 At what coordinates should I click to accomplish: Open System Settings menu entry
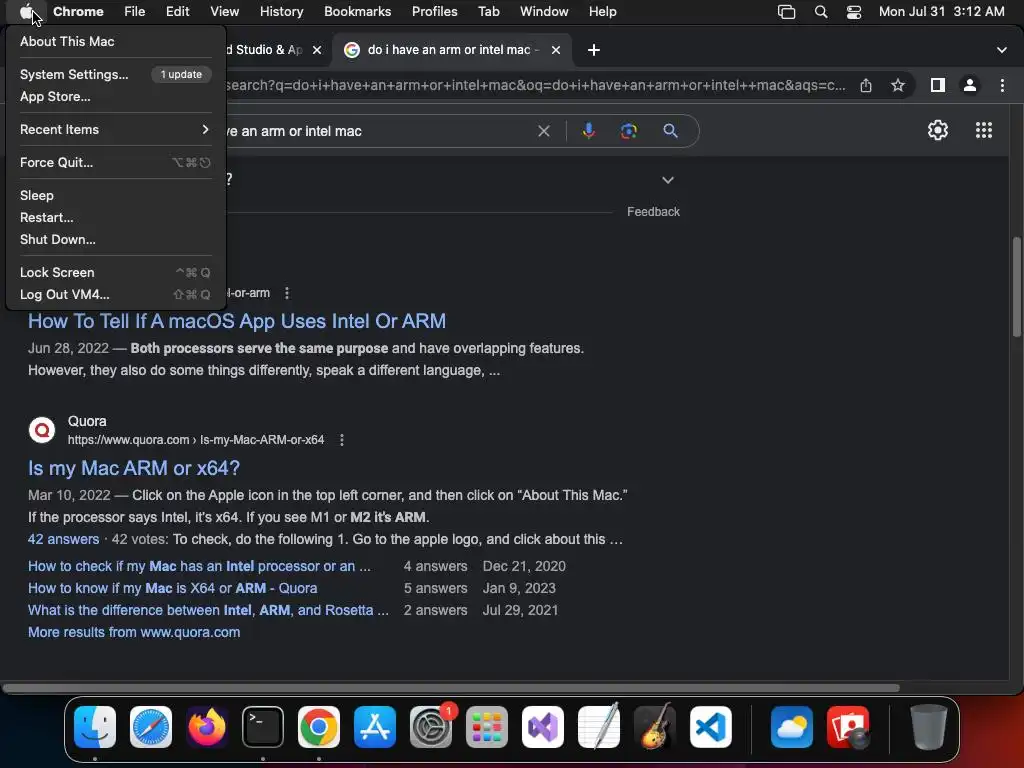116,74
